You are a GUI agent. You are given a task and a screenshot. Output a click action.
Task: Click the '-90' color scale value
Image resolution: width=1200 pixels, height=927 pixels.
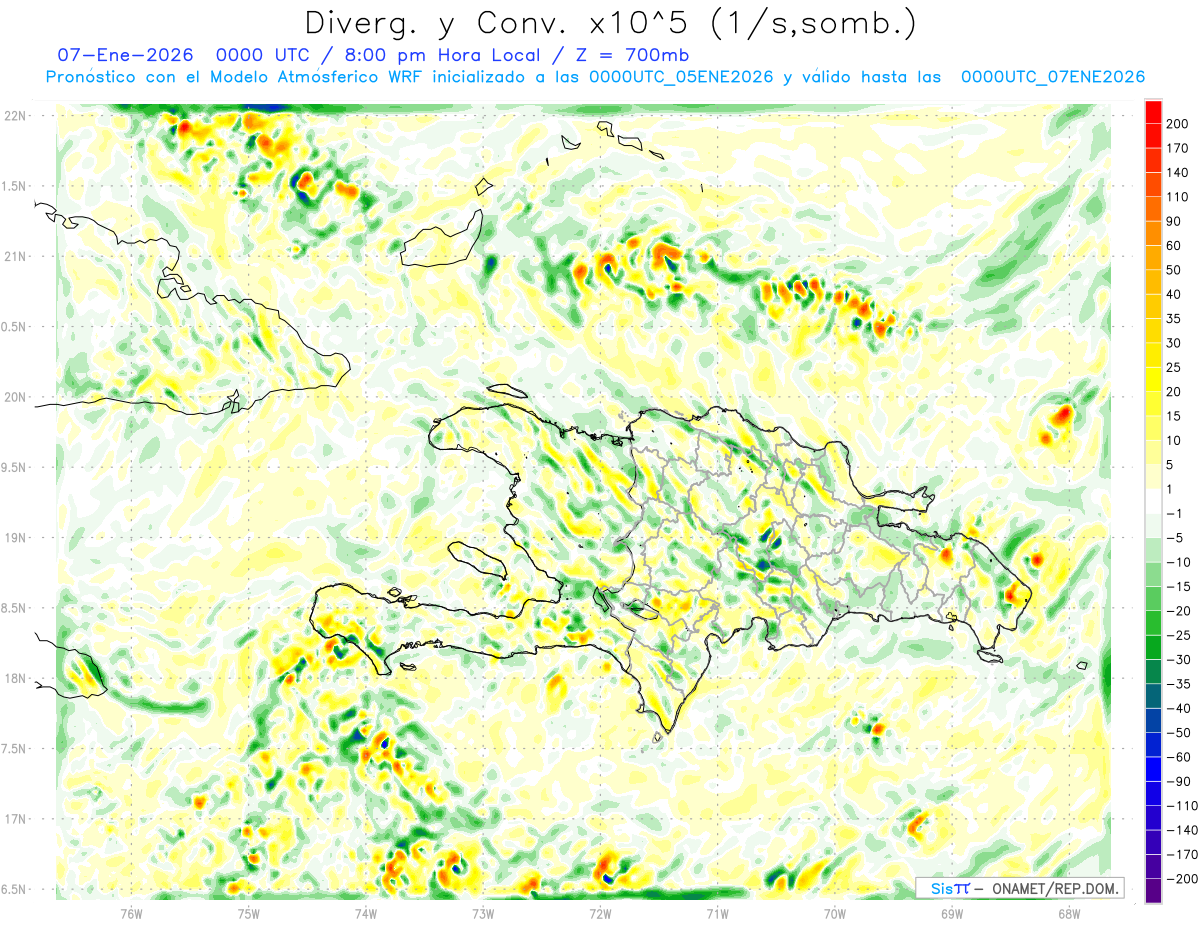coord(1178,782)
